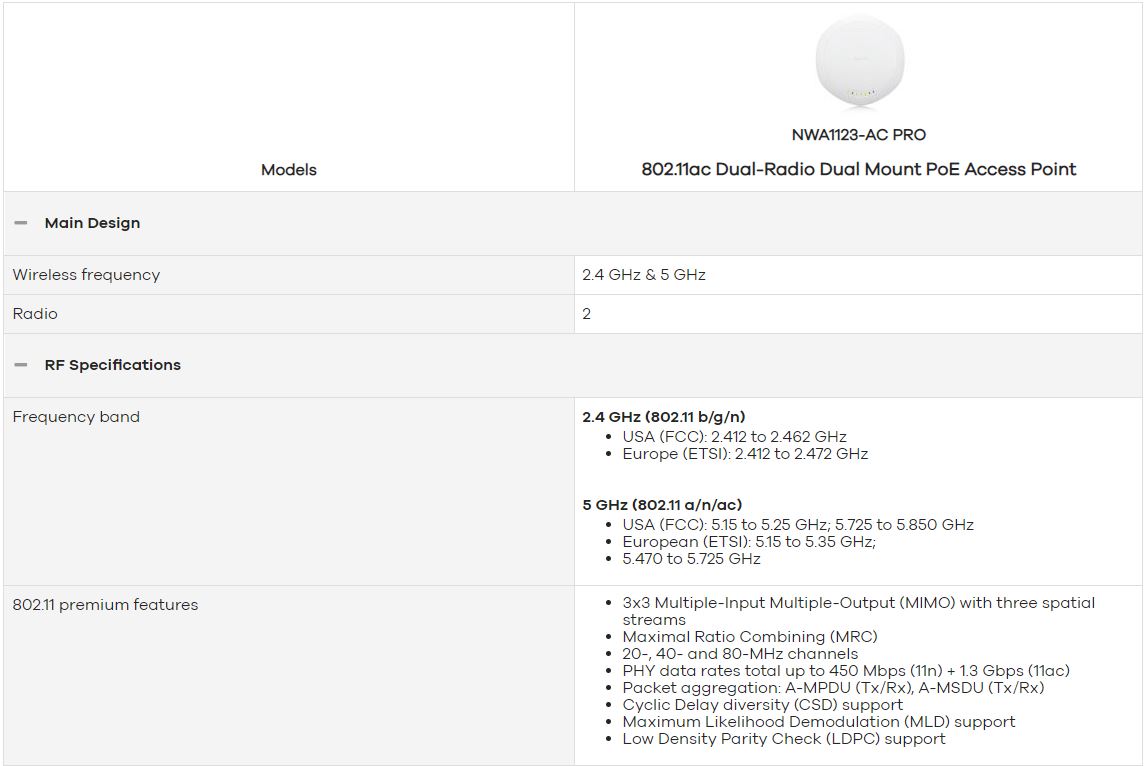Click Maximum Likelihood Demodulation (MLD) support bullet
The image size is (1147, 766).
(819, 721)
